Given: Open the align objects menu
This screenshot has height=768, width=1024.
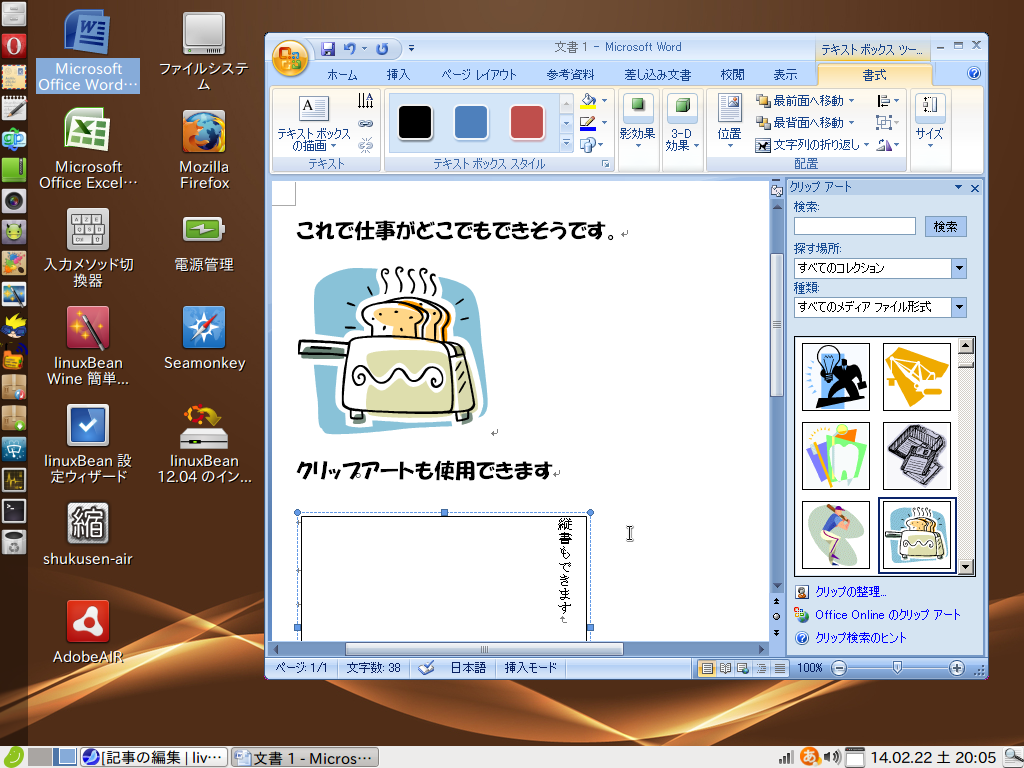Looking at the screenshot, I should [x=888, y=101].
